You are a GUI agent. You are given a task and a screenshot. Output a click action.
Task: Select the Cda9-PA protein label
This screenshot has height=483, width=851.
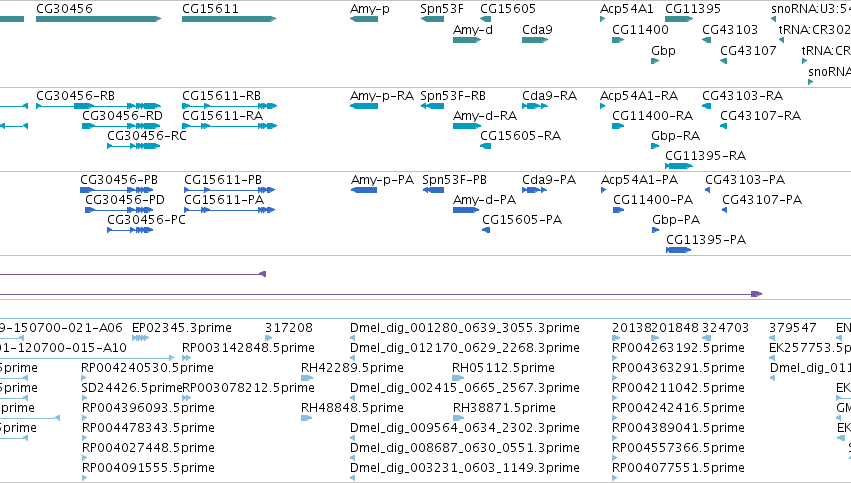pos(549,180)
